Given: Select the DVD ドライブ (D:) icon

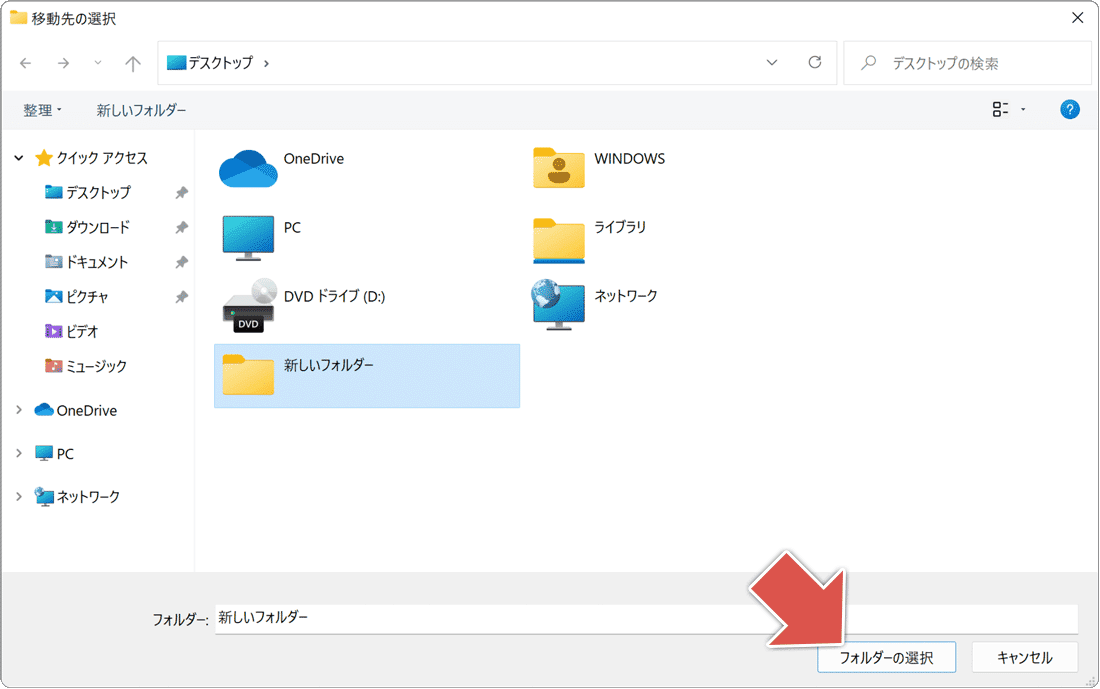Looking at the screenshot, I should [x=248, y=305].
